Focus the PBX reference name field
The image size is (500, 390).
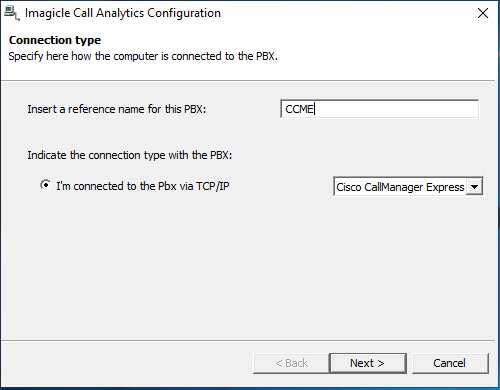tap(380, 109)
